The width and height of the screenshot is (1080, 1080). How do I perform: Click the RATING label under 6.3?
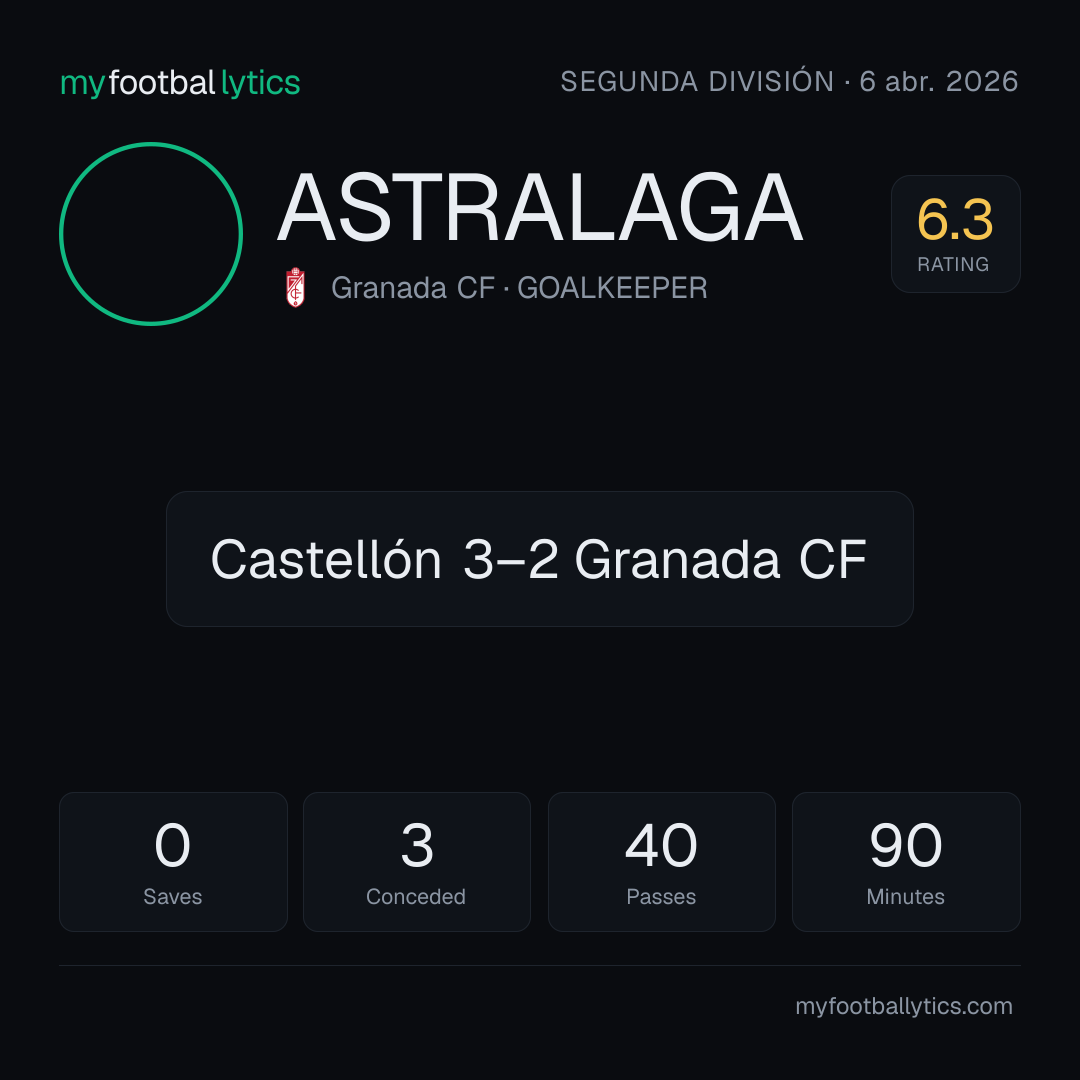click(953, 264)
